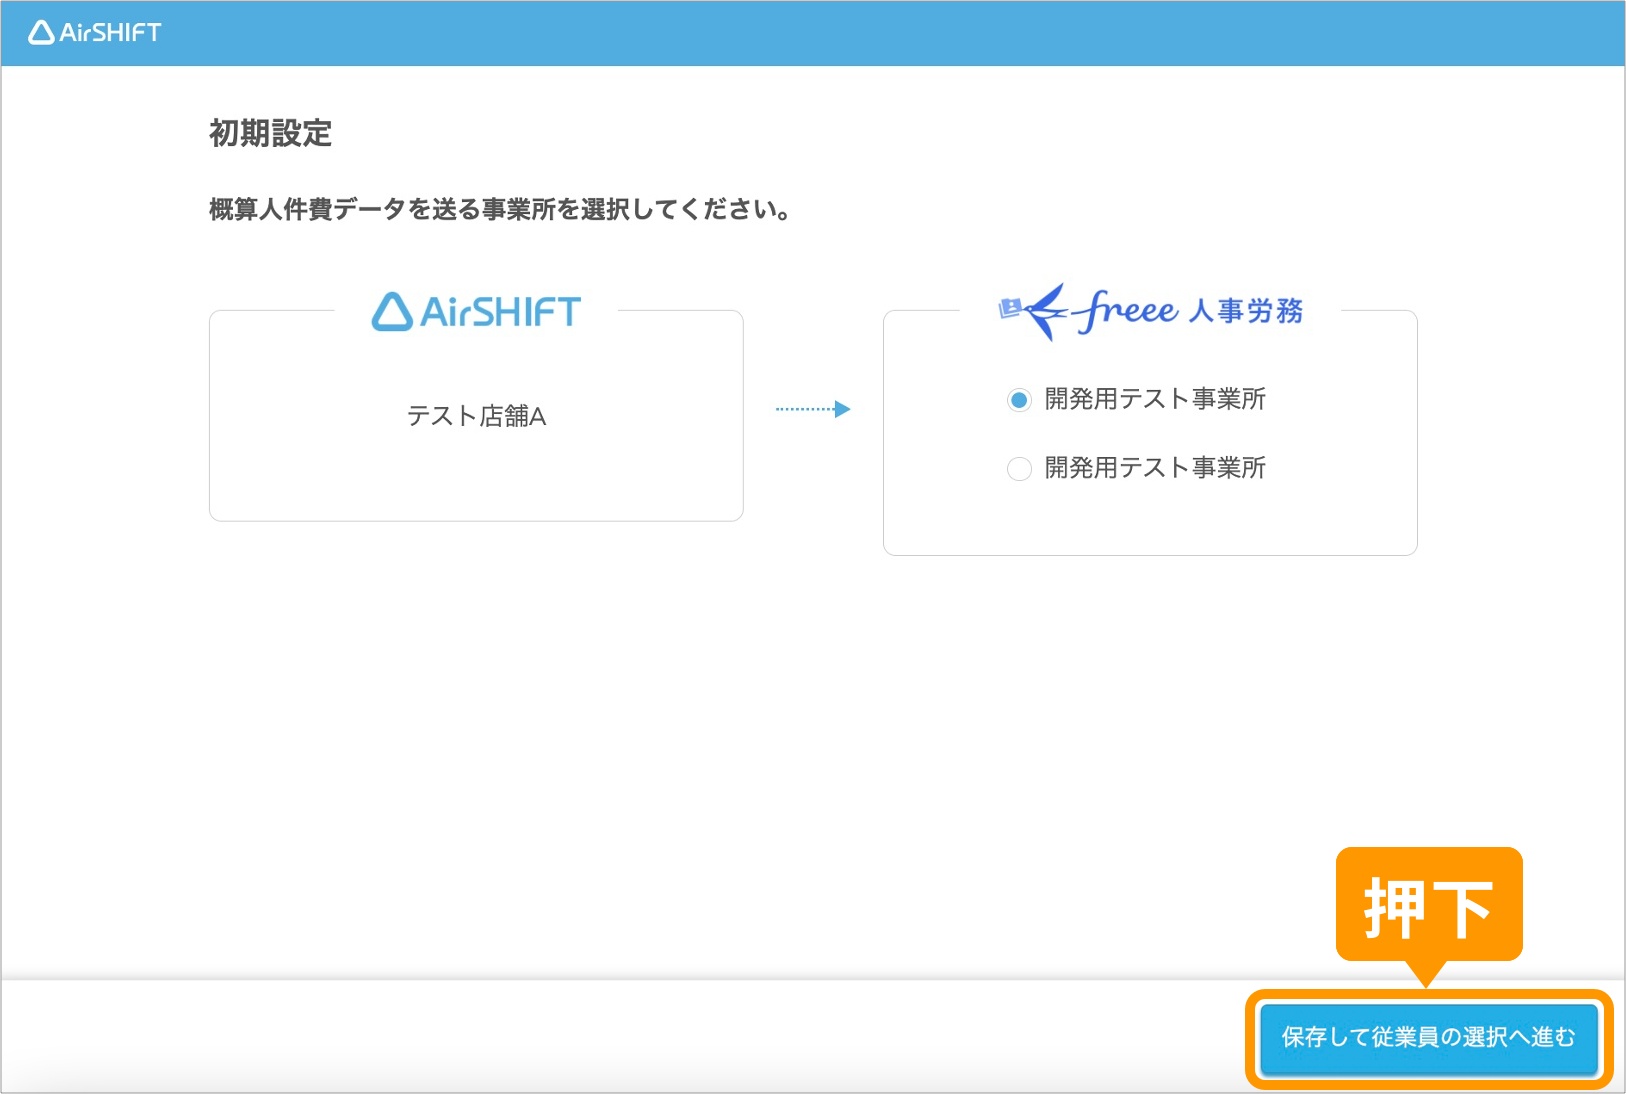Click the テスト店舗A store name
The width and height of the screenshot is (1626, 1094).
point(476,416)
